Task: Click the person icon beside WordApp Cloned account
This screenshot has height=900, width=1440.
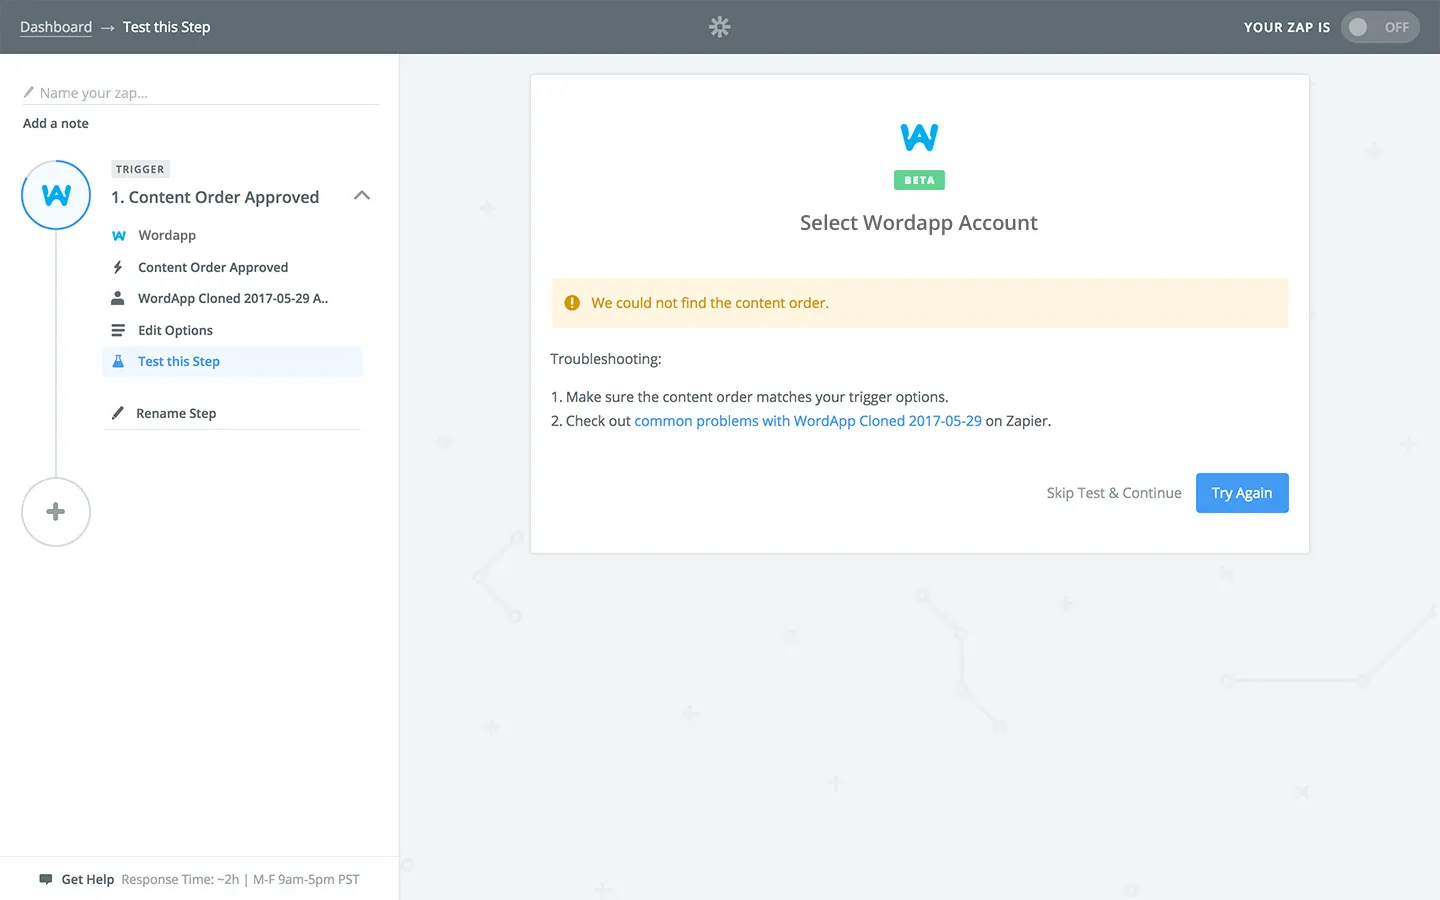Action: tap(118, 298)
